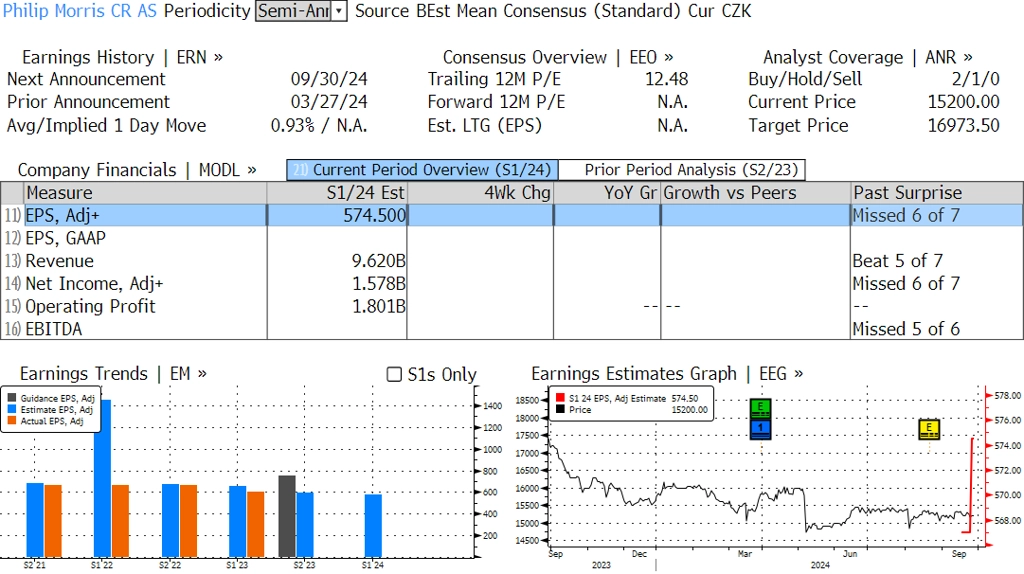The height and width of the screenshot is (574, 1024).
Task: Click Next Announcement date 09/30/24
Action: coord(329,79)
